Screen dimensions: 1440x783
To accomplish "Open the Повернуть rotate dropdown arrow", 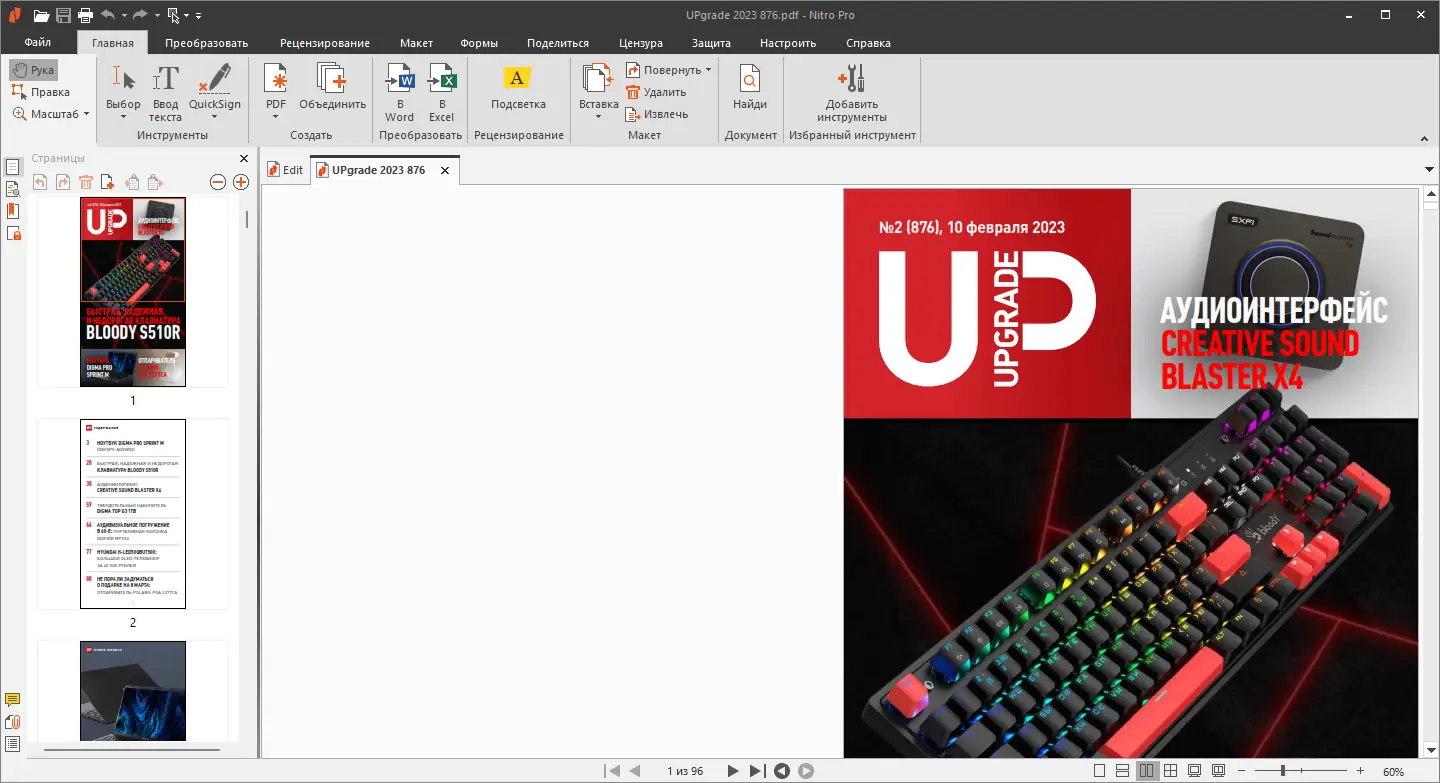I will [708, 70].
